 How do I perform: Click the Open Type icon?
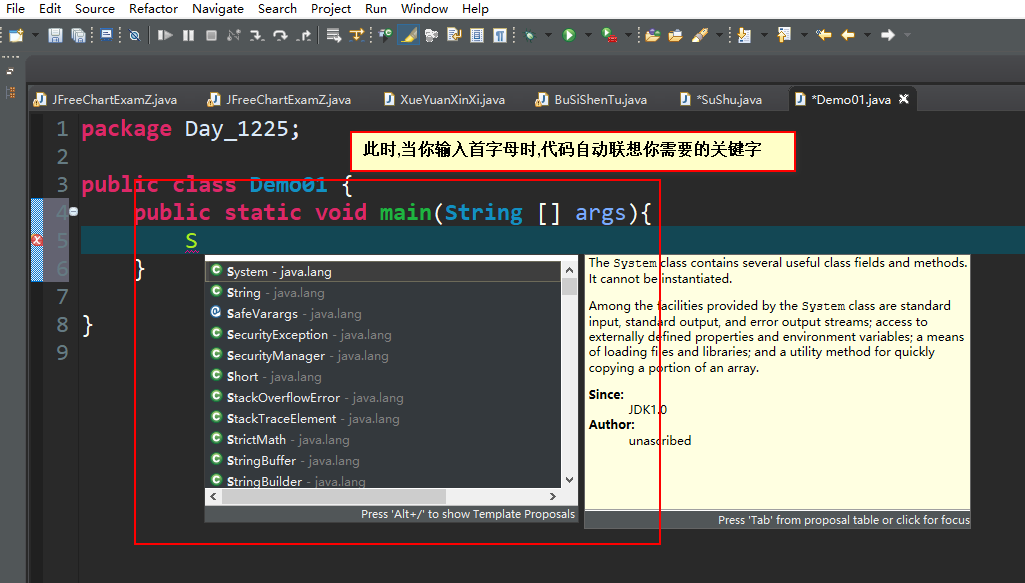pyautogui.click(x=385, y=35)
